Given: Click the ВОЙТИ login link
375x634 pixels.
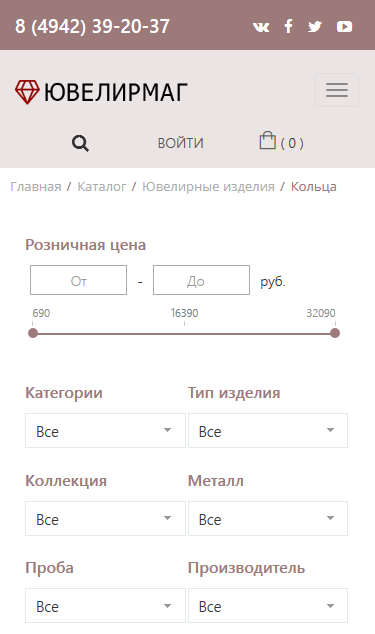Looking at the screenshot, I should pyautogui.click(x=180, y=143).
